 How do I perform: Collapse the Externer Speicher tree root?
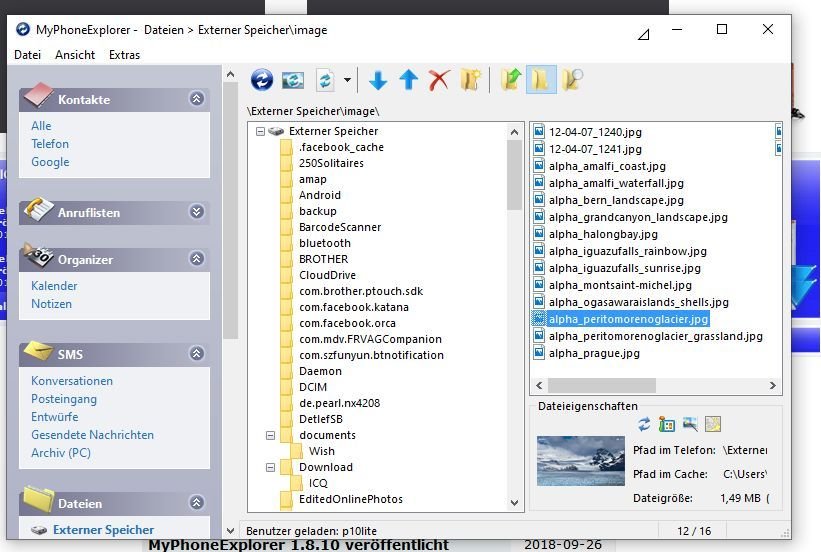click(x=260, y=131)
